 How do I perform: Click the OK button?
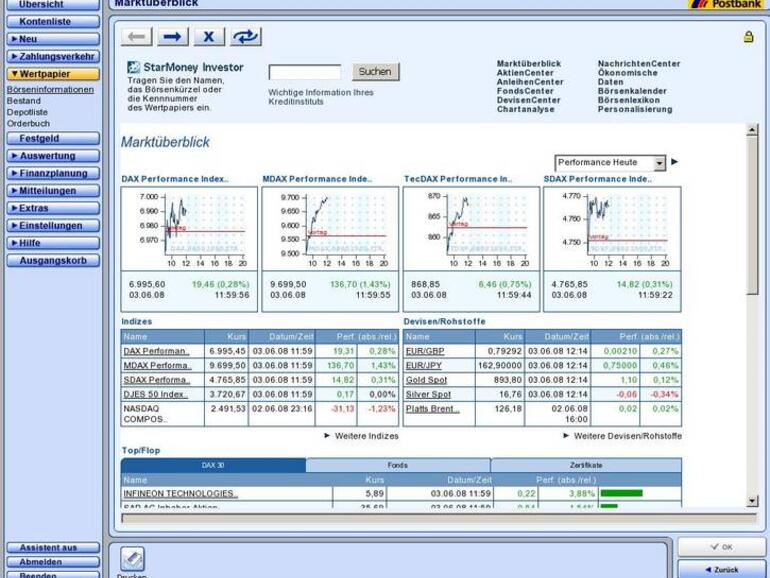coord(721,547)
